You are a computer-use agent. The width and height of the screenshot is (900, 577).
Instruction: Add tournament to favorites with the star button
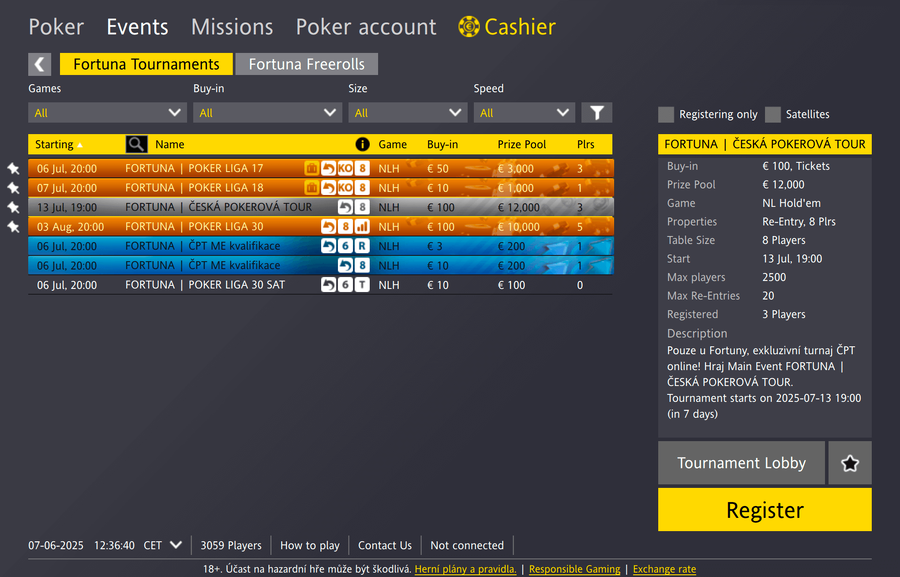pyautogui.click(x=850, y=463)
